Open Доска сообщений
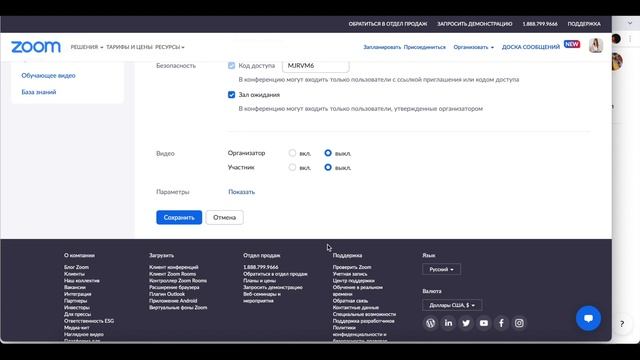 coord(531,47)
